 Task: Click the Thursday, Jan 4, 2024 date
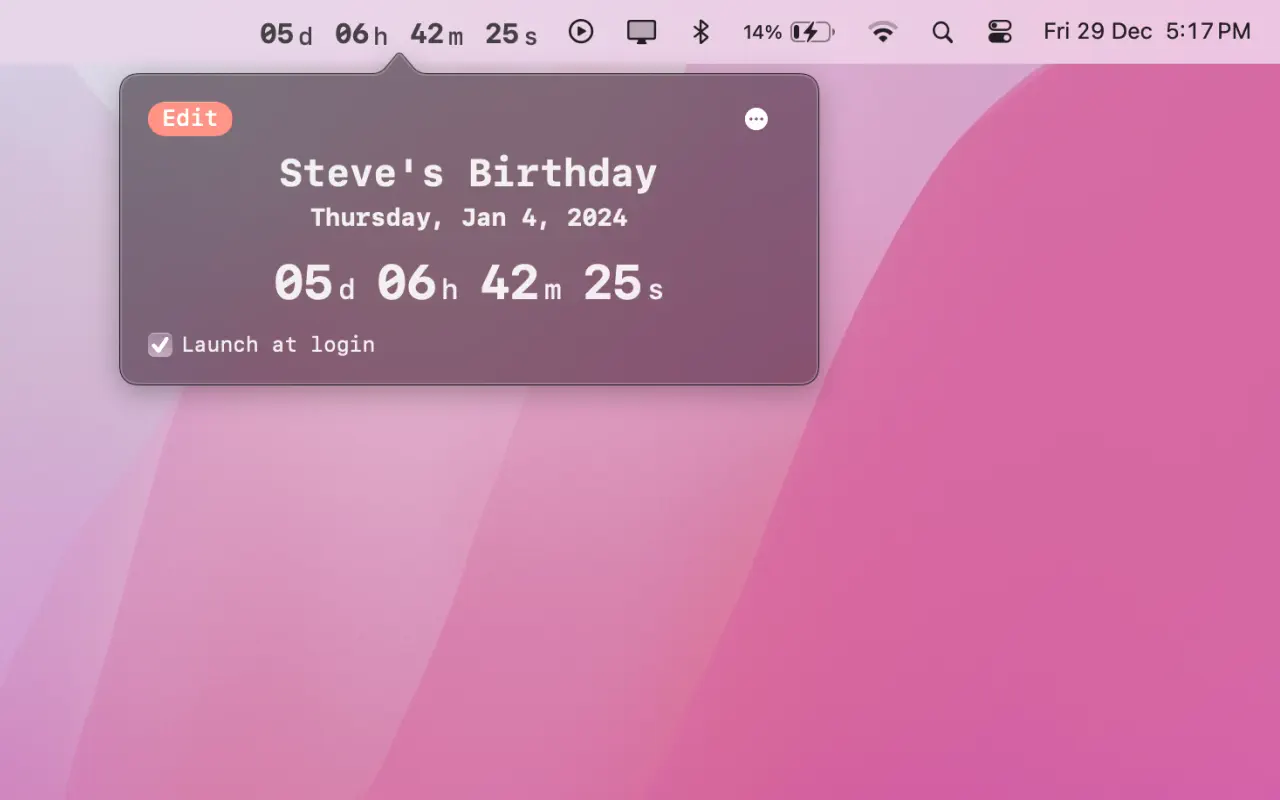(468, 218)
